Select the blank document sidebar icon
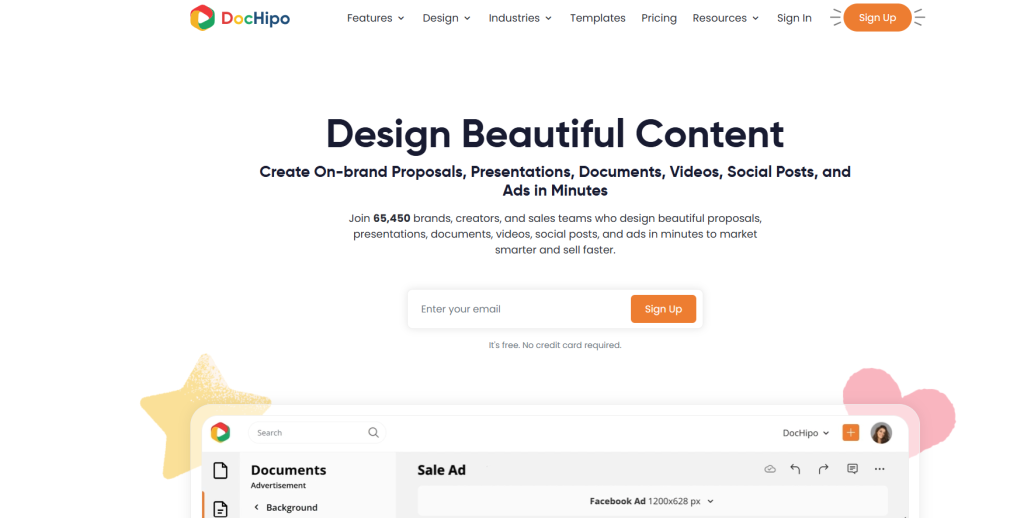This screenshot has height=518, width=1024. 221,470
